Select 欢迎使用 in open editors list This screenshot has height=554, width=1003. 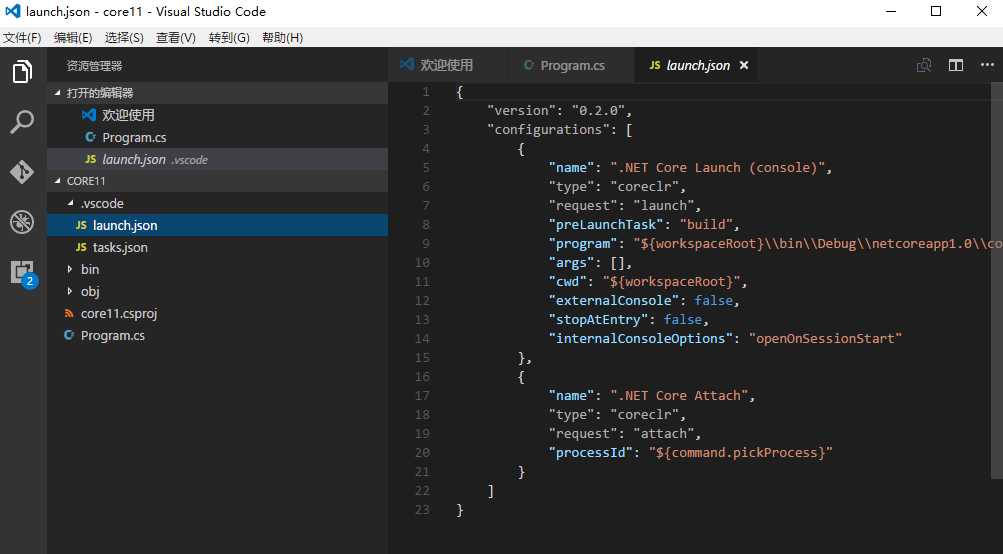point(217,115)
